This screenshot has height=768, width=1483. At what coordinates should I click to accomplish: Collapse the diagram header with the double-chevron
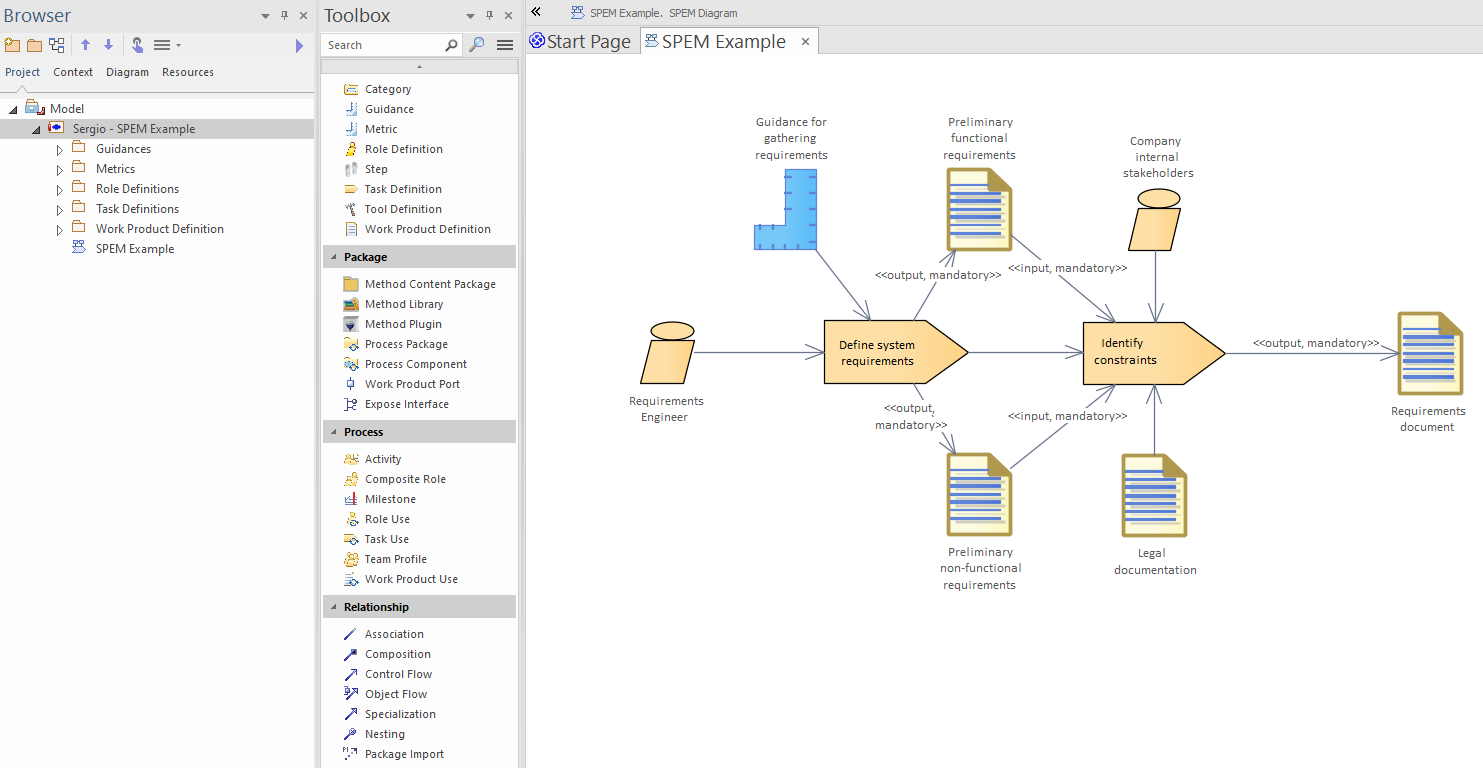[536, 13]
